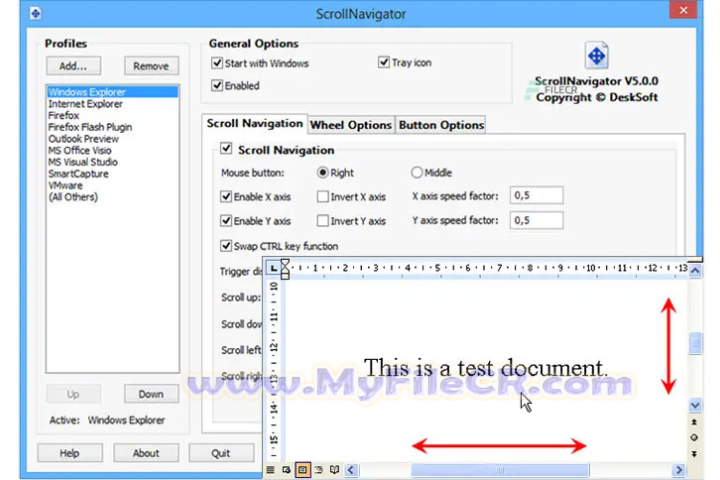Screen dimensions: 720x480
Task: Click "This is a test document." text
Action: 486,368
